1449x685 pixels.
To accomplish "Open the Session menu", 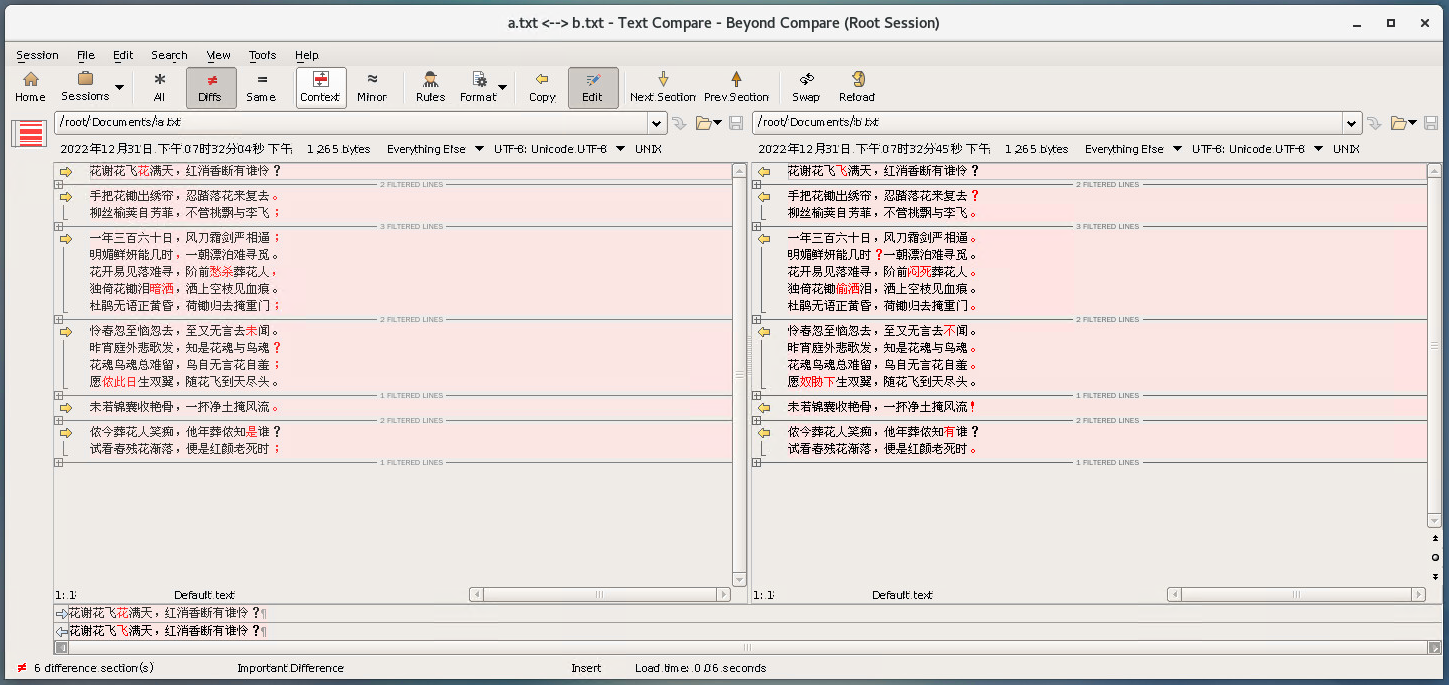I will click(x=37, y=55).
